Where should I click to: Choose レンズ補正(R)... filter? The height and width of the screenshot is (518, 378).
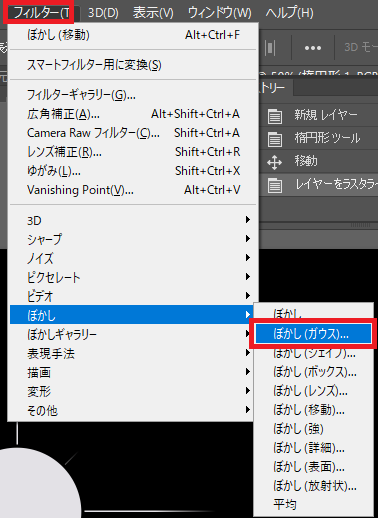click(133, 152)
